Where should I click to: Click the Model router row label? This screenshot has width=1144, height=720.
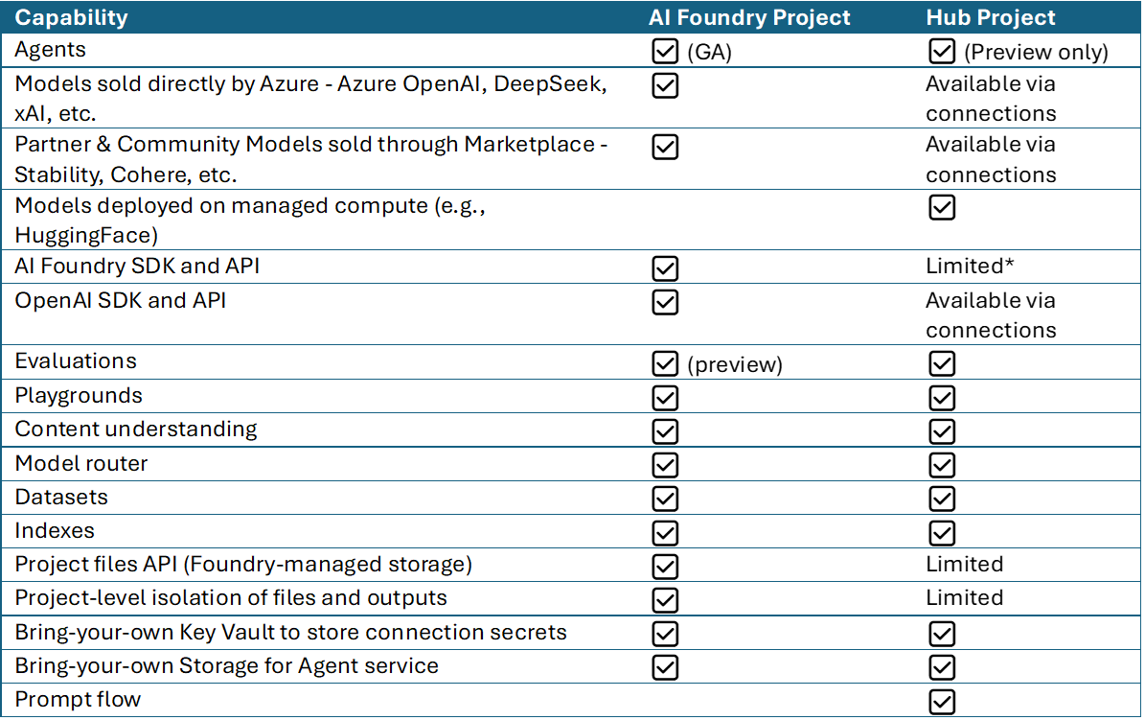[x=81, y=463]
